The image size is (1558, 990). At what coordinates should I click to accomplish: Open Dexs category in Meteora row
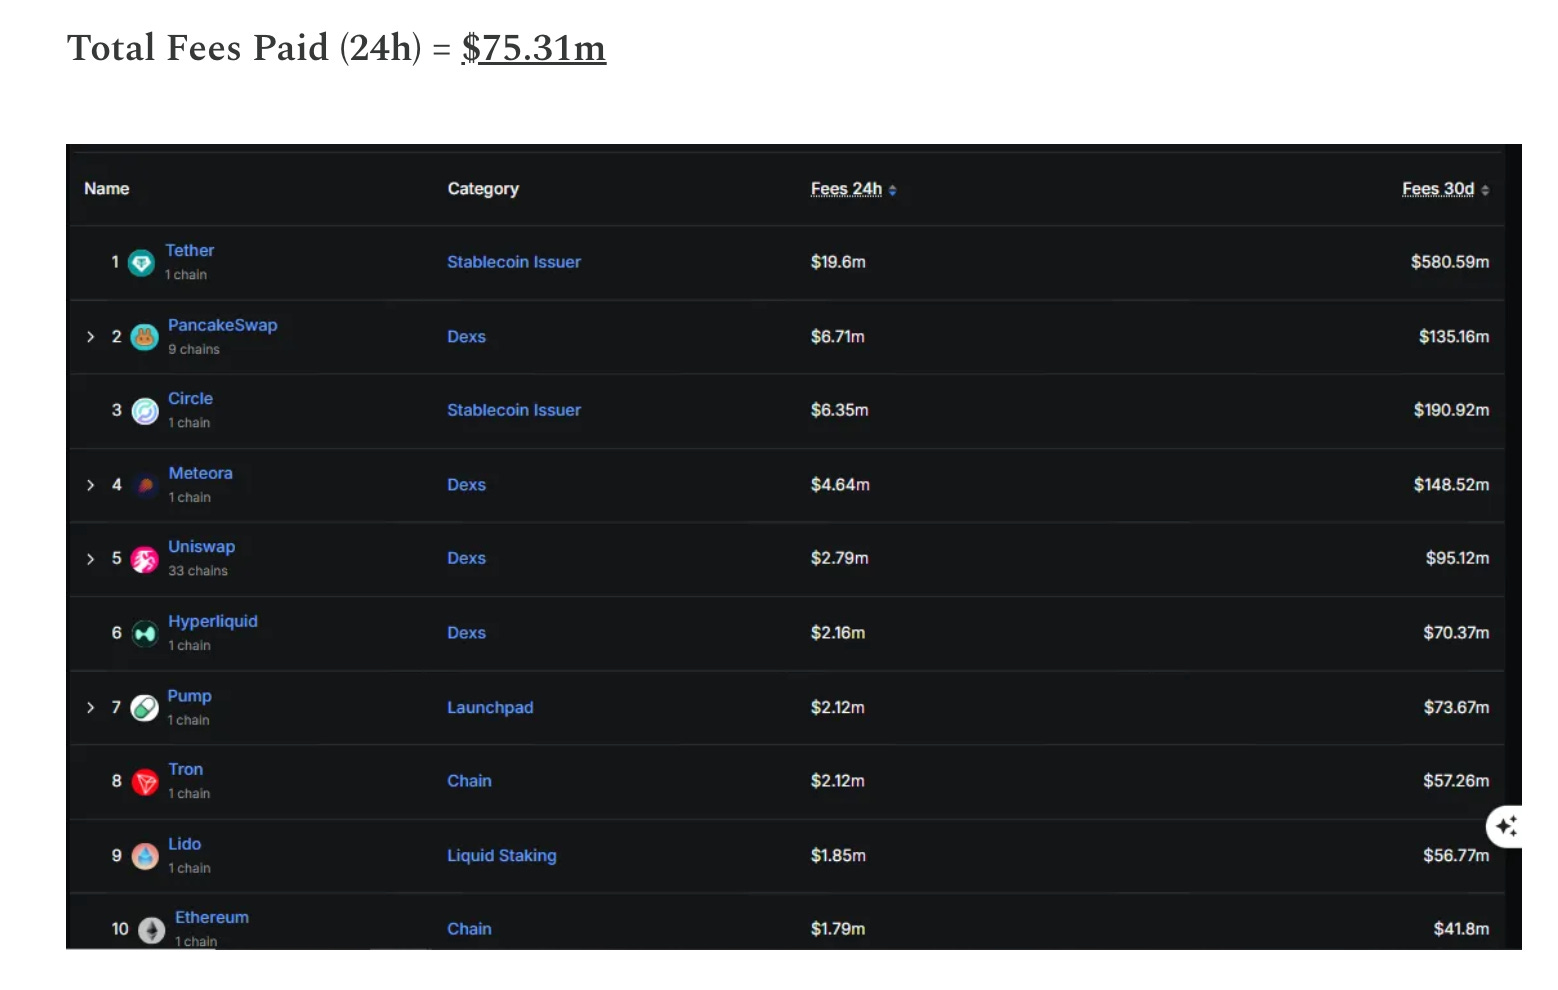point(467,485)
